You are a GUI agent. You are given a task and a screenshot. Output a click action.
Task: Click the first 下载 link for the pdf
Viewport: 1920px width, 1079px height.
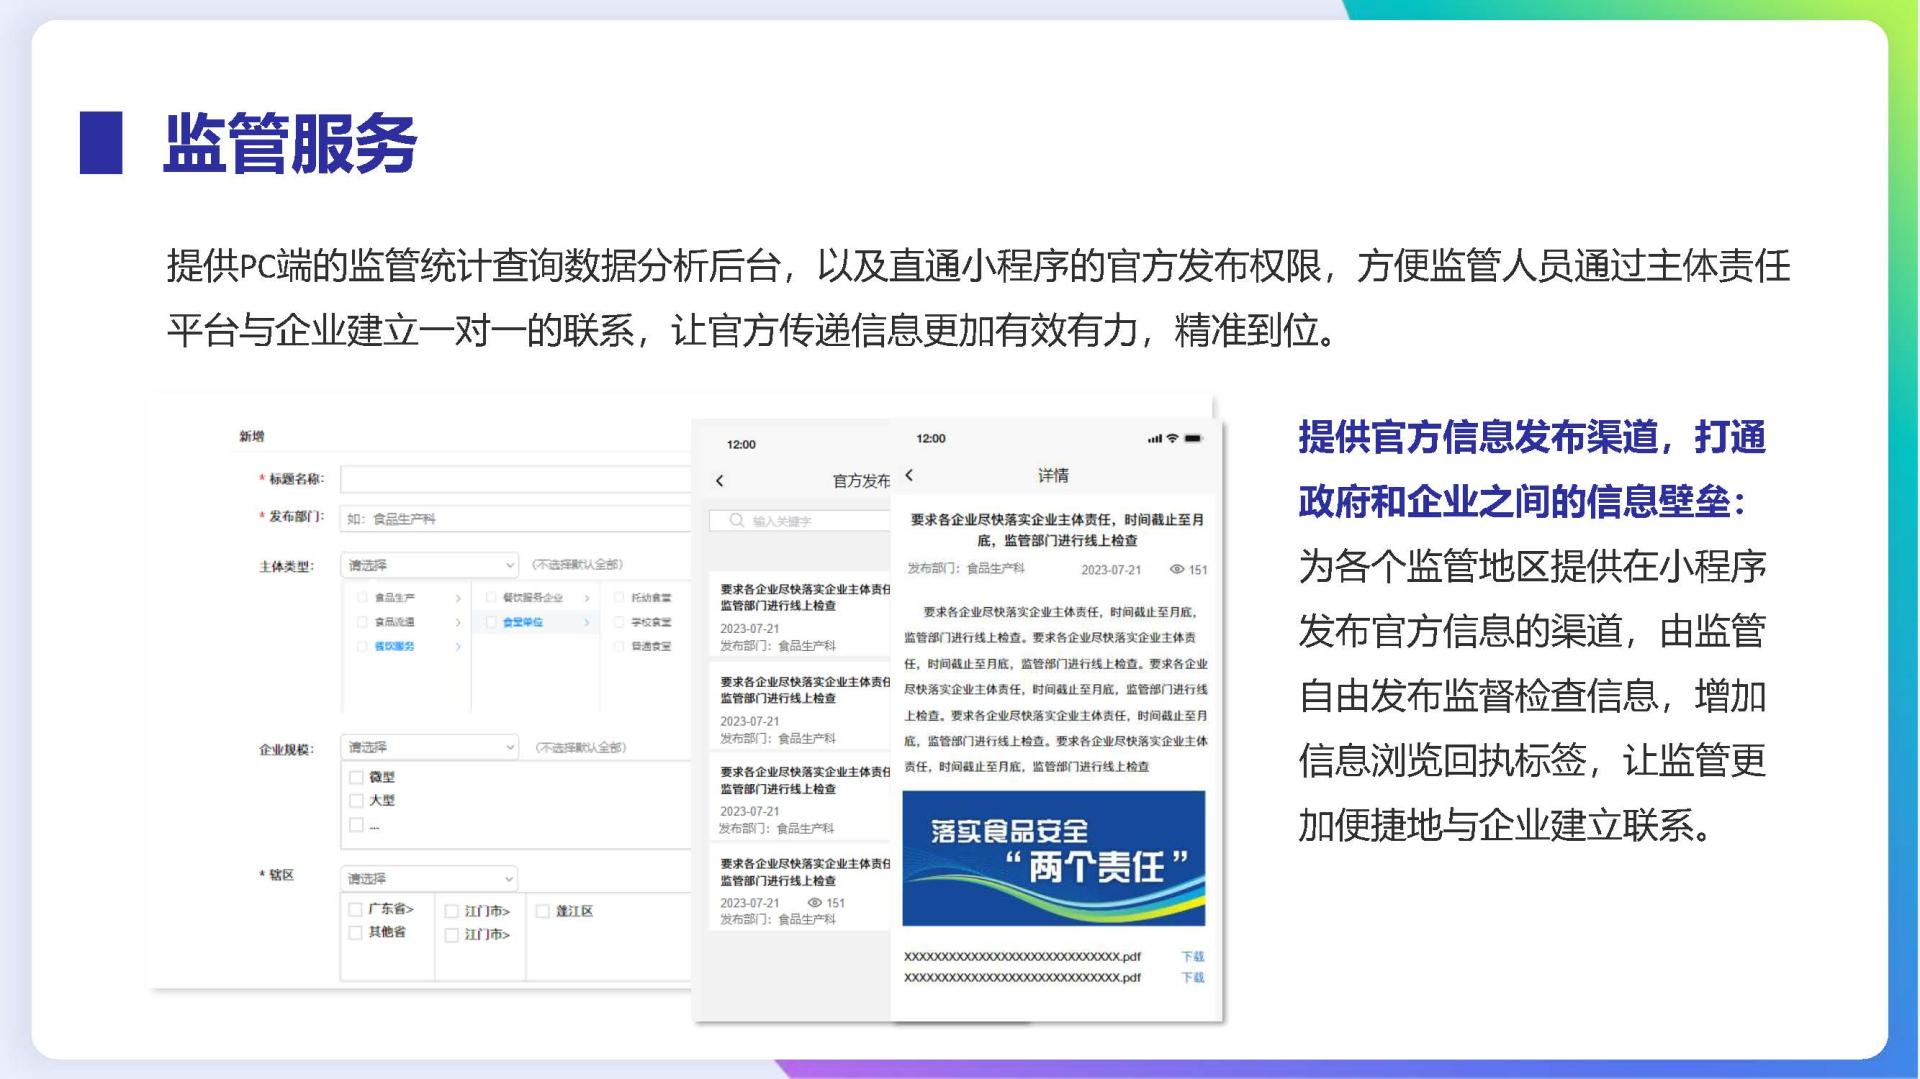click(x=1192, y=956)
